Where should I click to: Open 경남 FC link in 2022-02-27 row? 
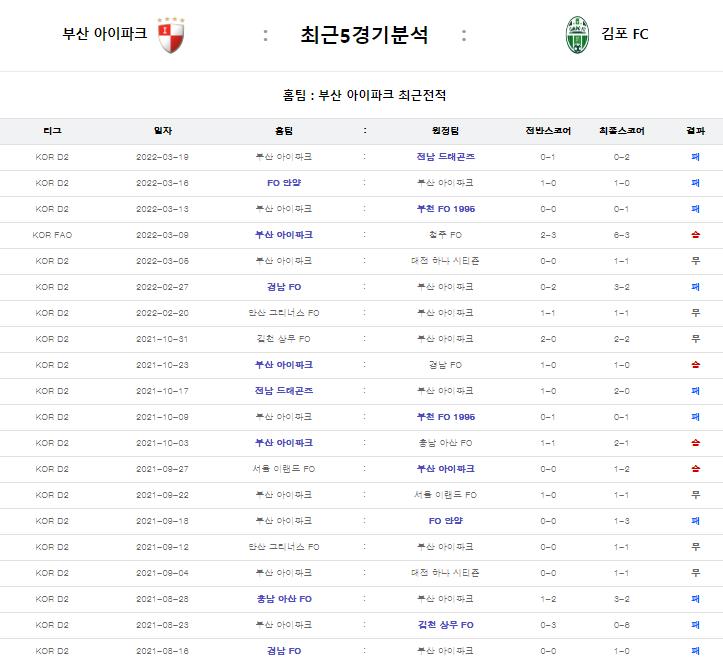coord(284,287)
